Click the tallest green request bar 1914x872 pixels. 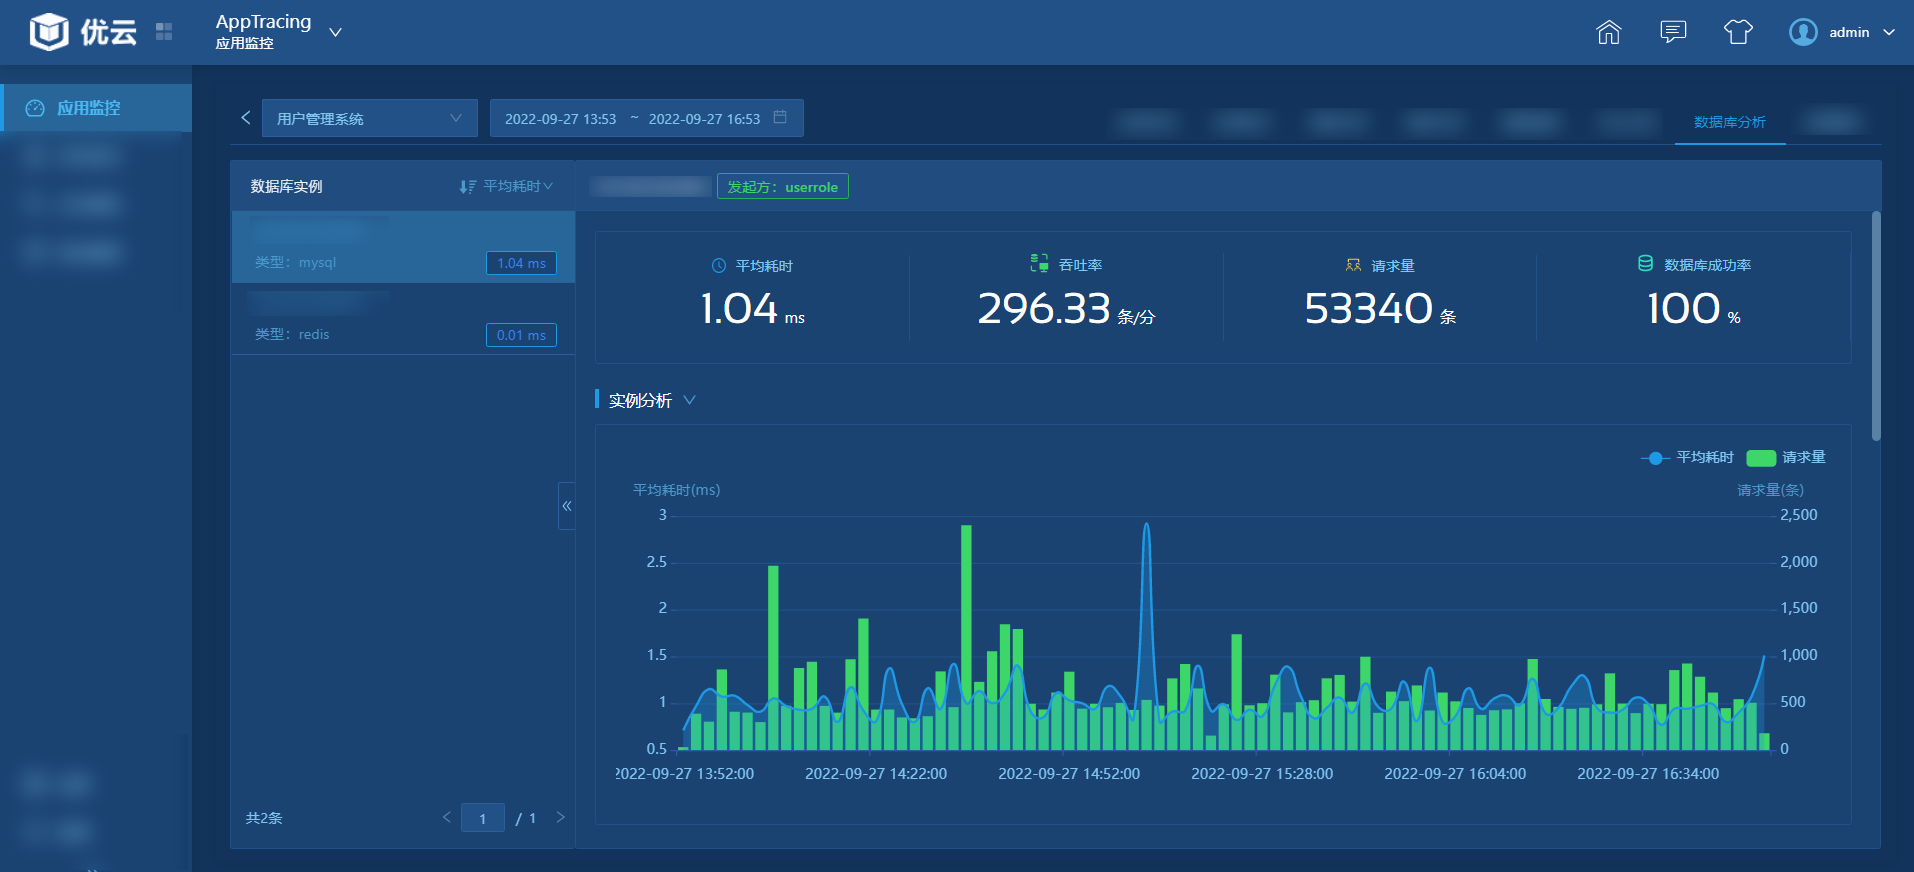click(966, 638)
